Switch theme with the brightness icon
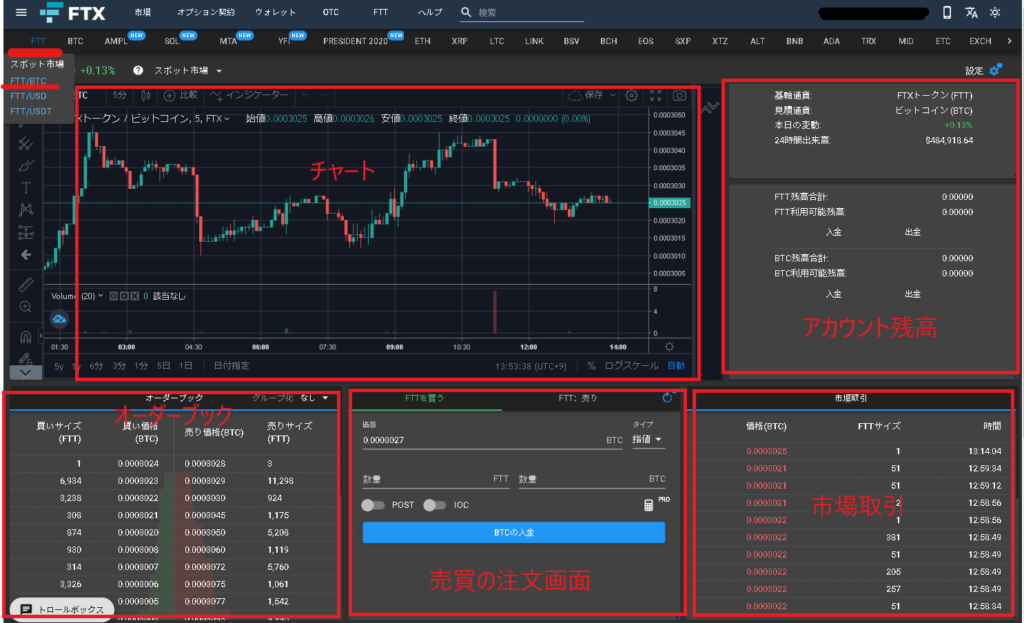Viewport: 1024px width, 623px height. [995, 12]
